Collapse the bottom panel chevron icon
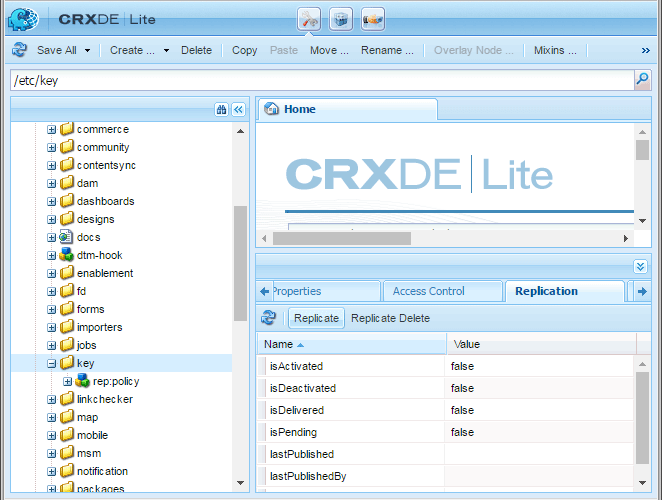 (640, 266)
